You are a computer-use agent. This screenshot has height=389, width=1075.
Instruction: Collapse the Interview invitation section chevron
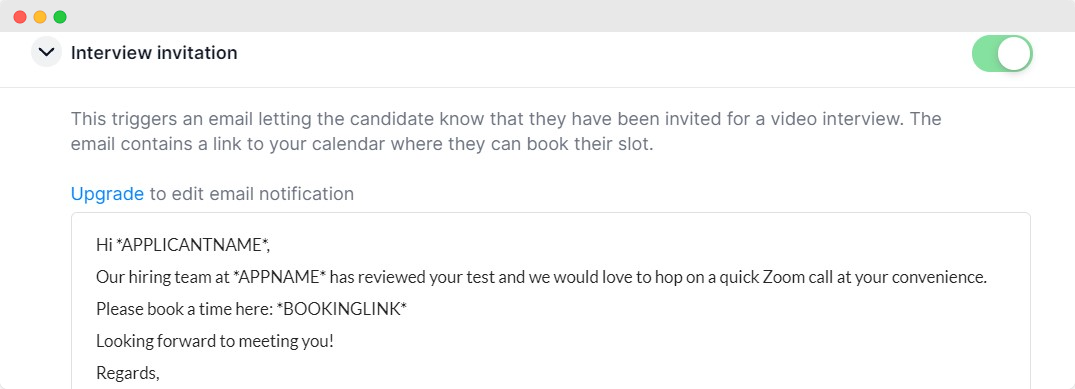pyautogui.click(x=47, y=52)
